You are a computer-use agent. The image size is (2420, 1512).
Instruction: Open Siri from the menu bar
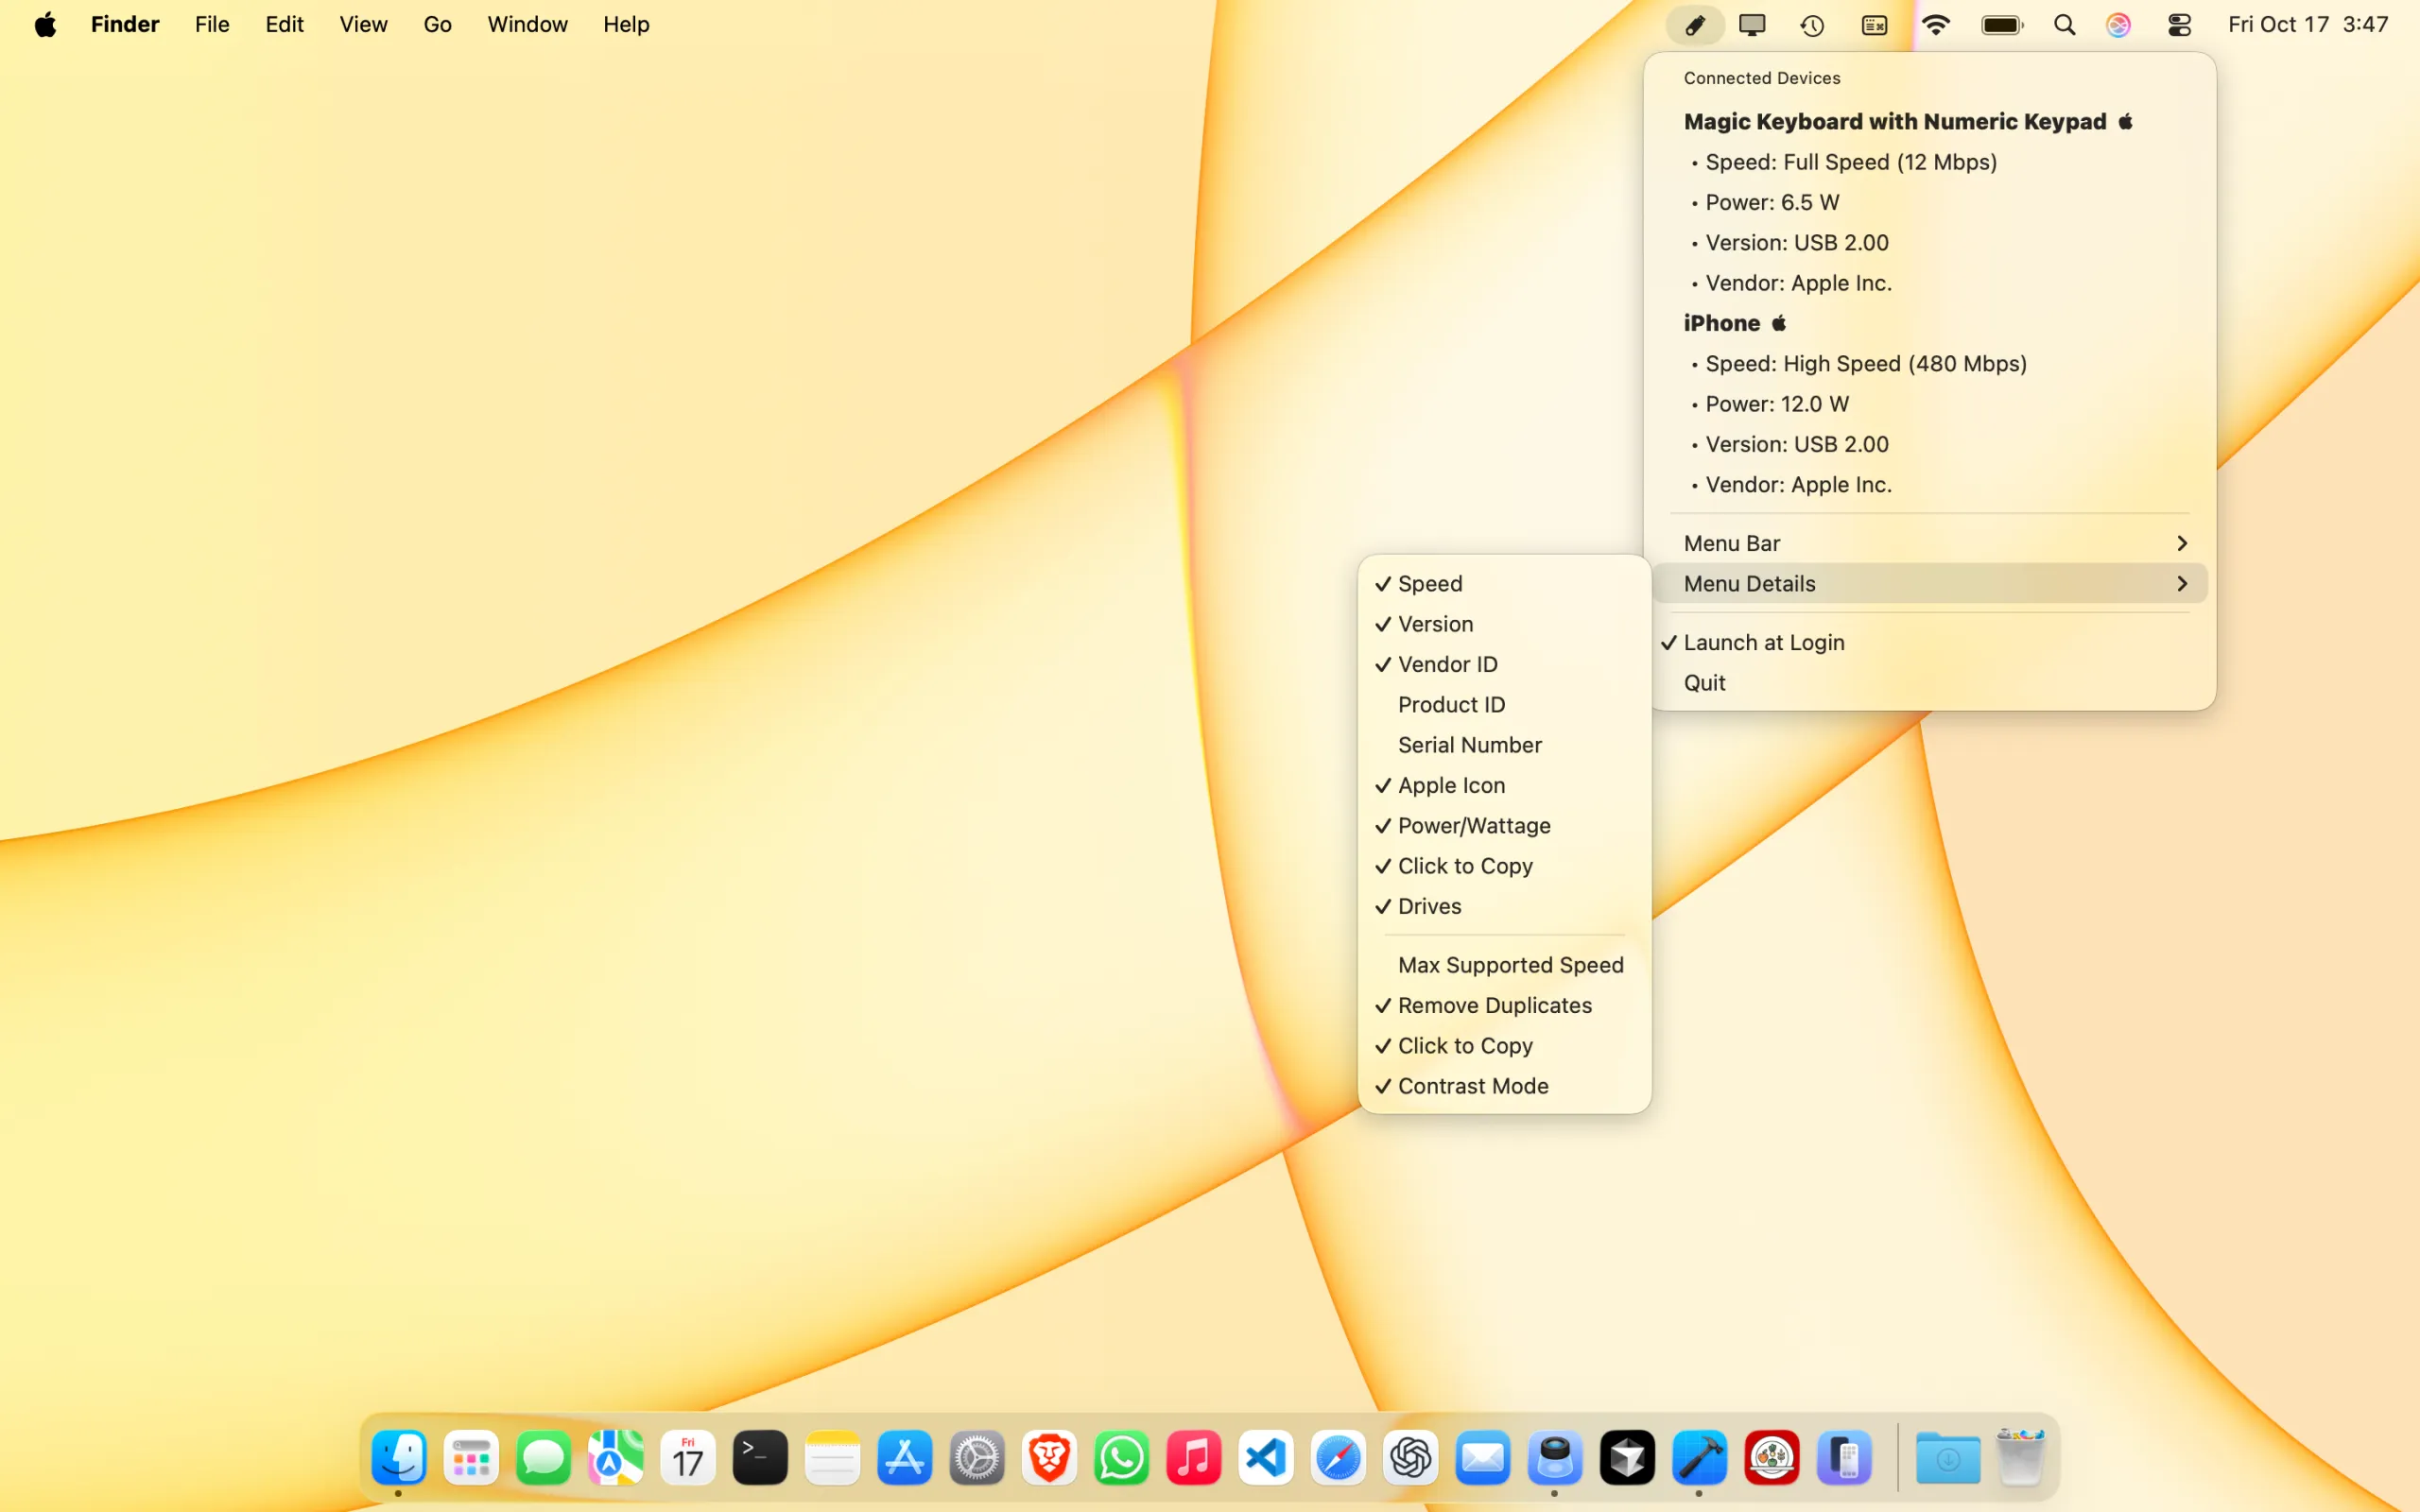(2119, 24)
